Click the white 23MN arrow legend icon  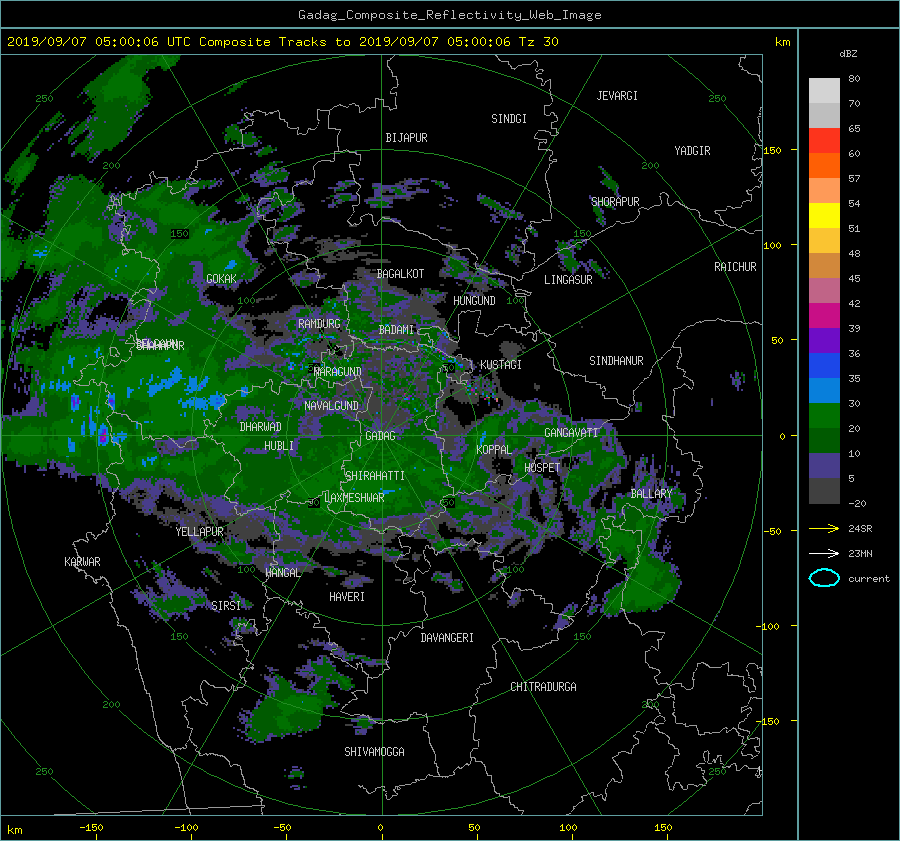point(824,553)
